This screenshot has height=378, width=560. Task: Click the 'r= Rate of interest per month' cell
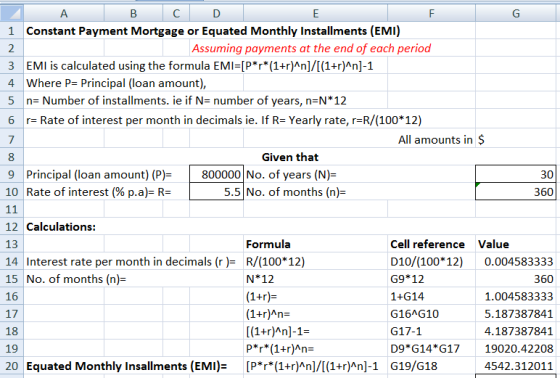(x=224, y=120)
